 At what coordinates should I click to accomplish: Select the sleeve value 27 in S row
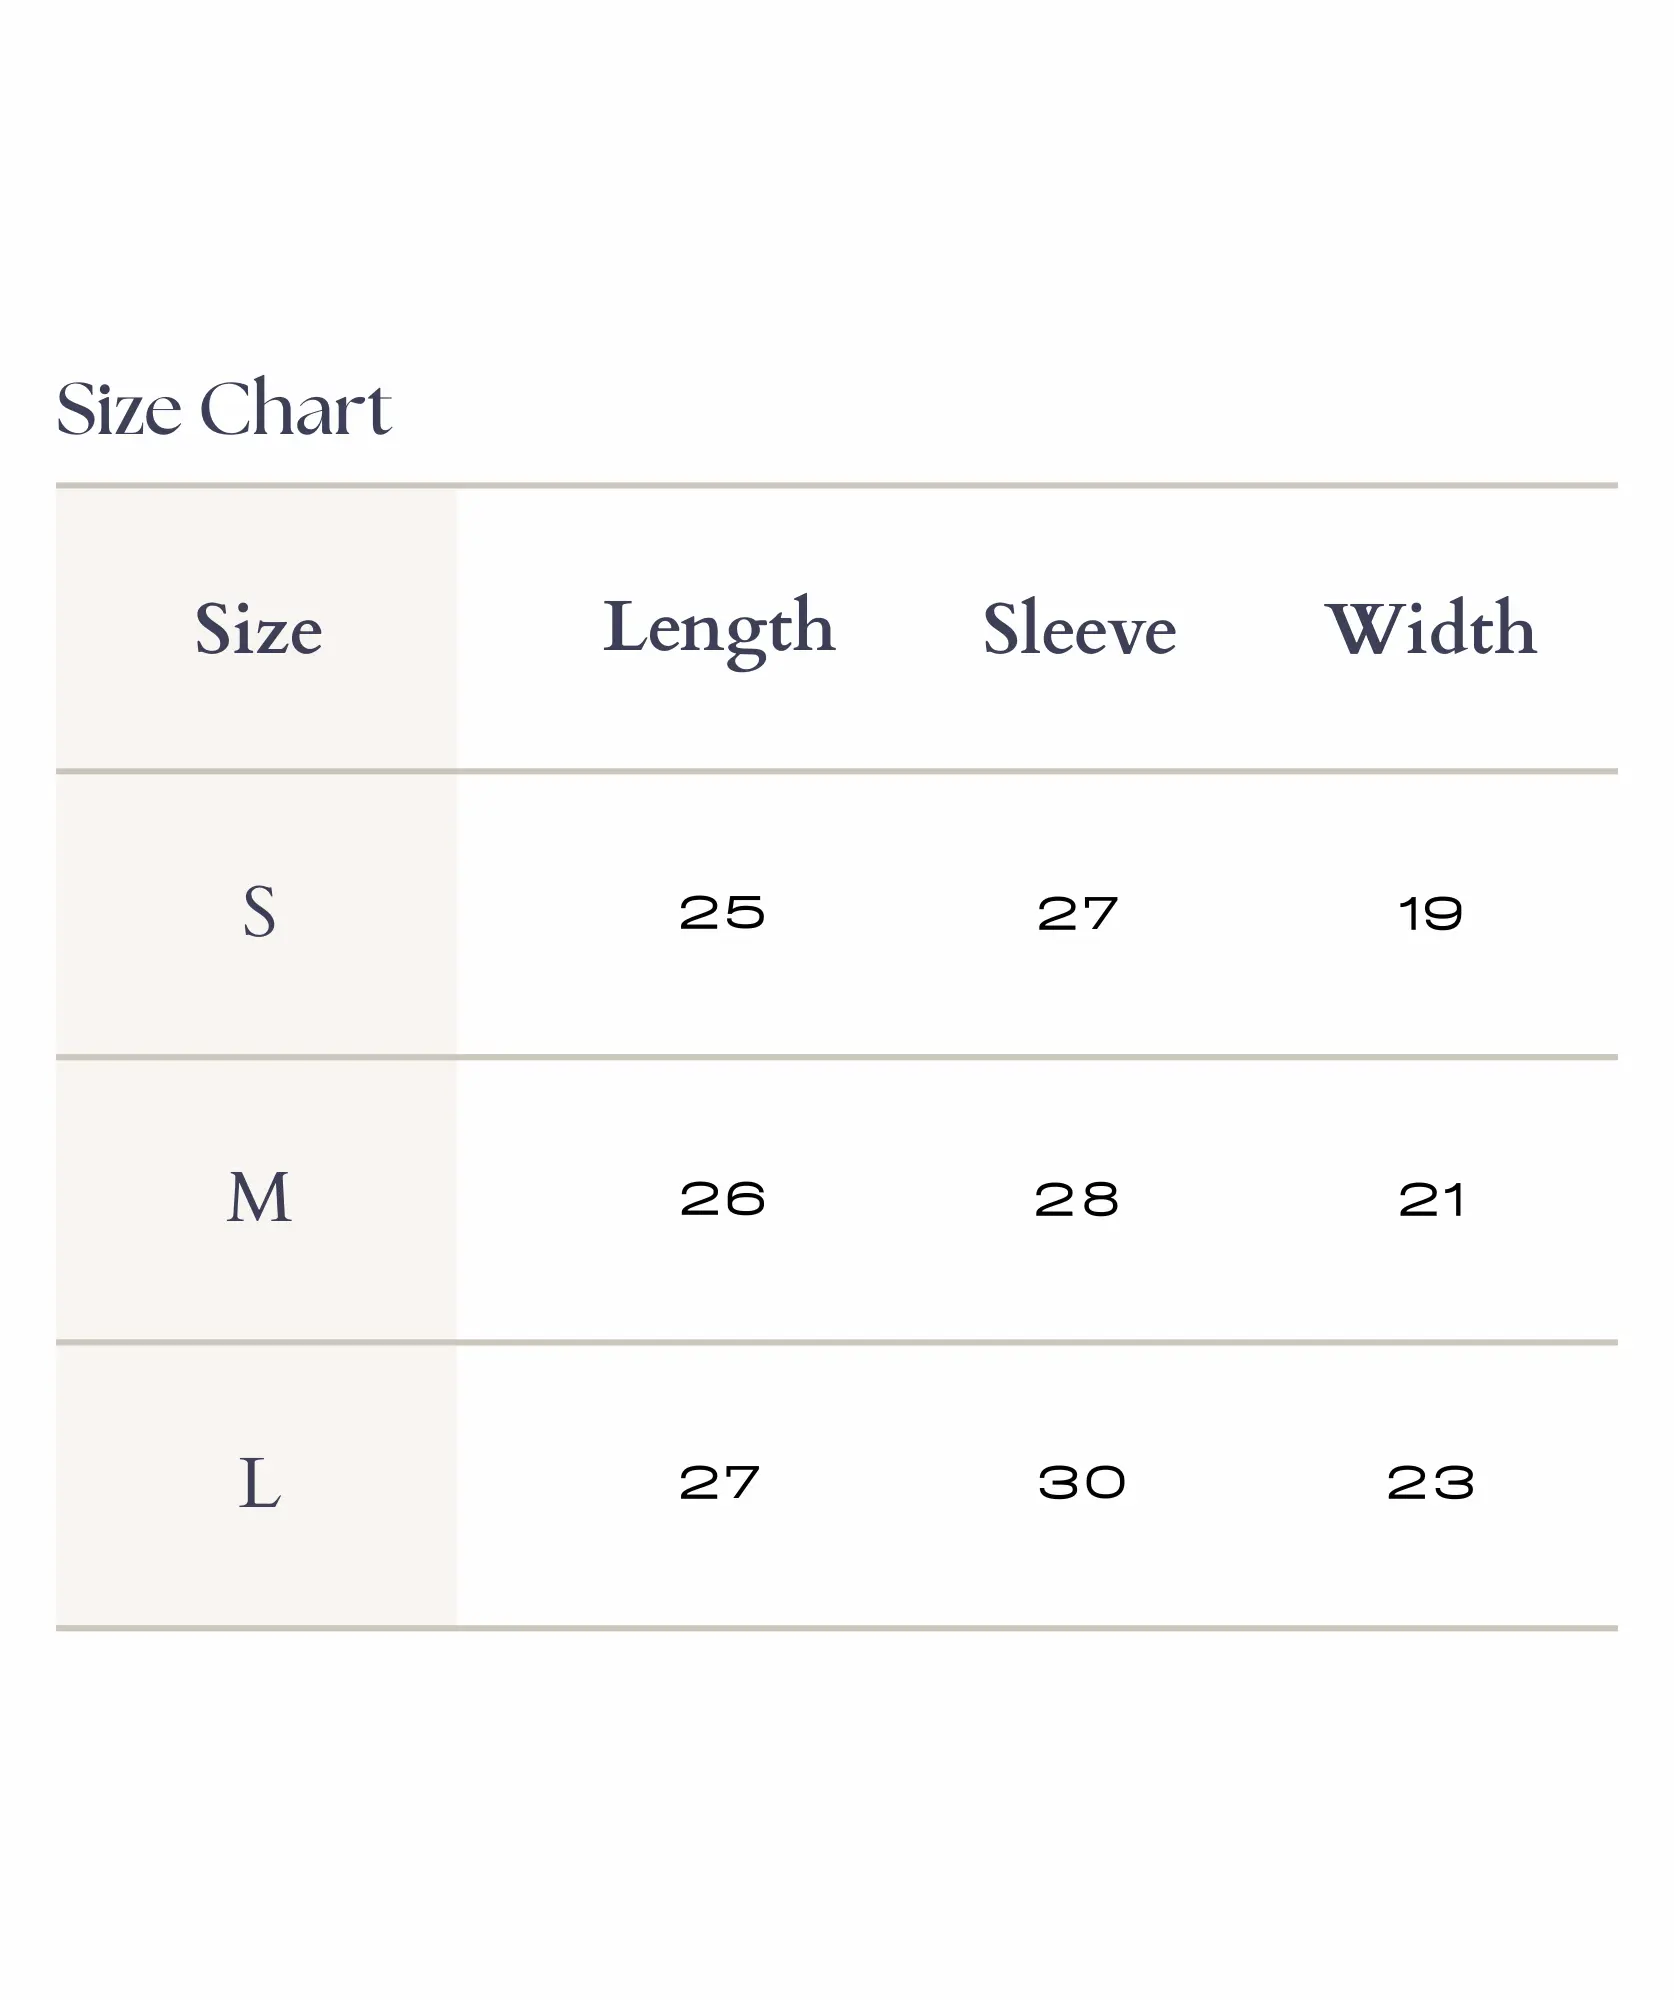(1078, 913)
